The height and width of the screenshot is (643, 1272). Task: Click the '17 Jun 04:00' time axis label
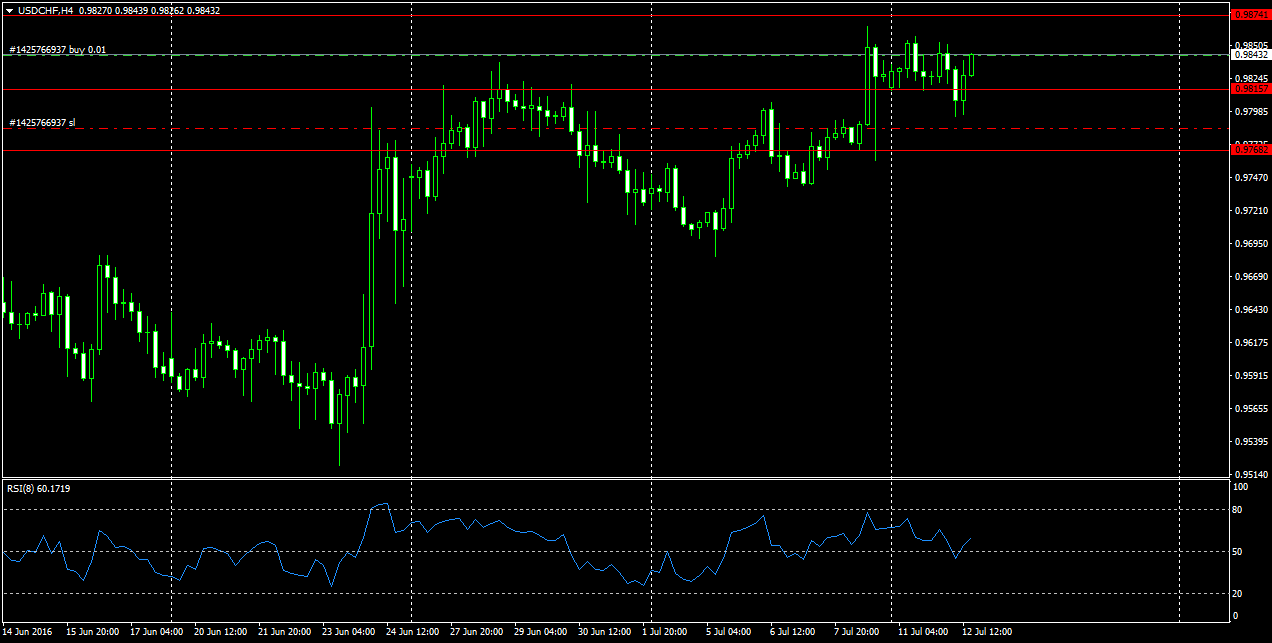tap(157, 632)
